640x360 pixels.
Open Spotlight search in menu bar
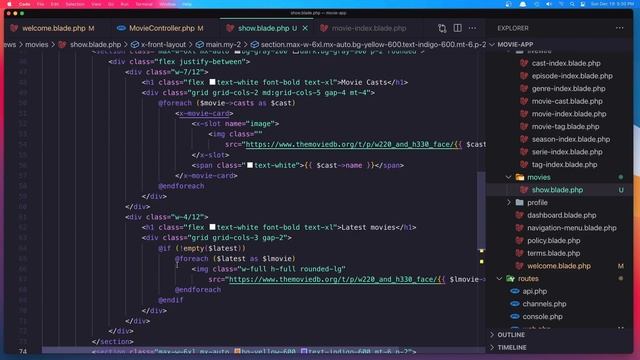[x=572, y=4]
